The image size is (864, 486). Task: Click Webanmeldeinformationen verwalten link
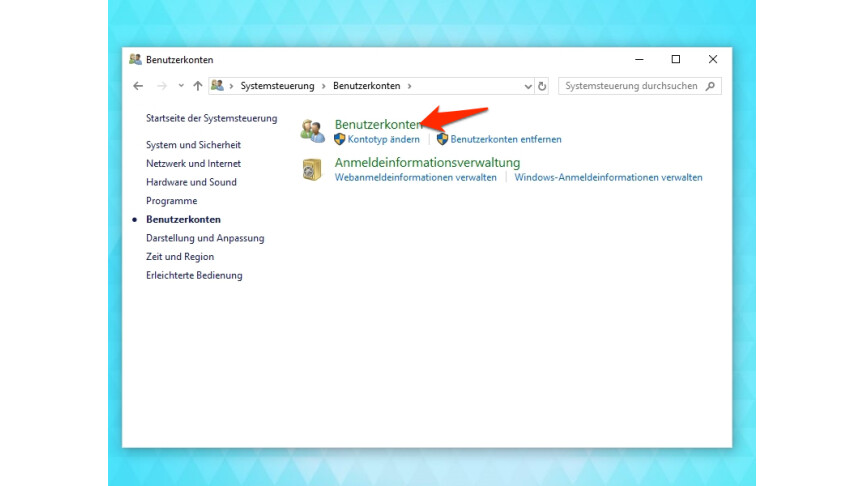(415, 177)
